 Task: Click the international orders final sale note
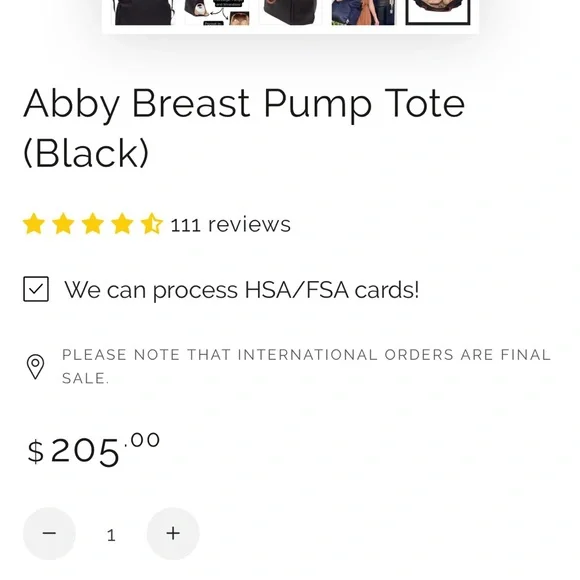click(x=306, y=367)
